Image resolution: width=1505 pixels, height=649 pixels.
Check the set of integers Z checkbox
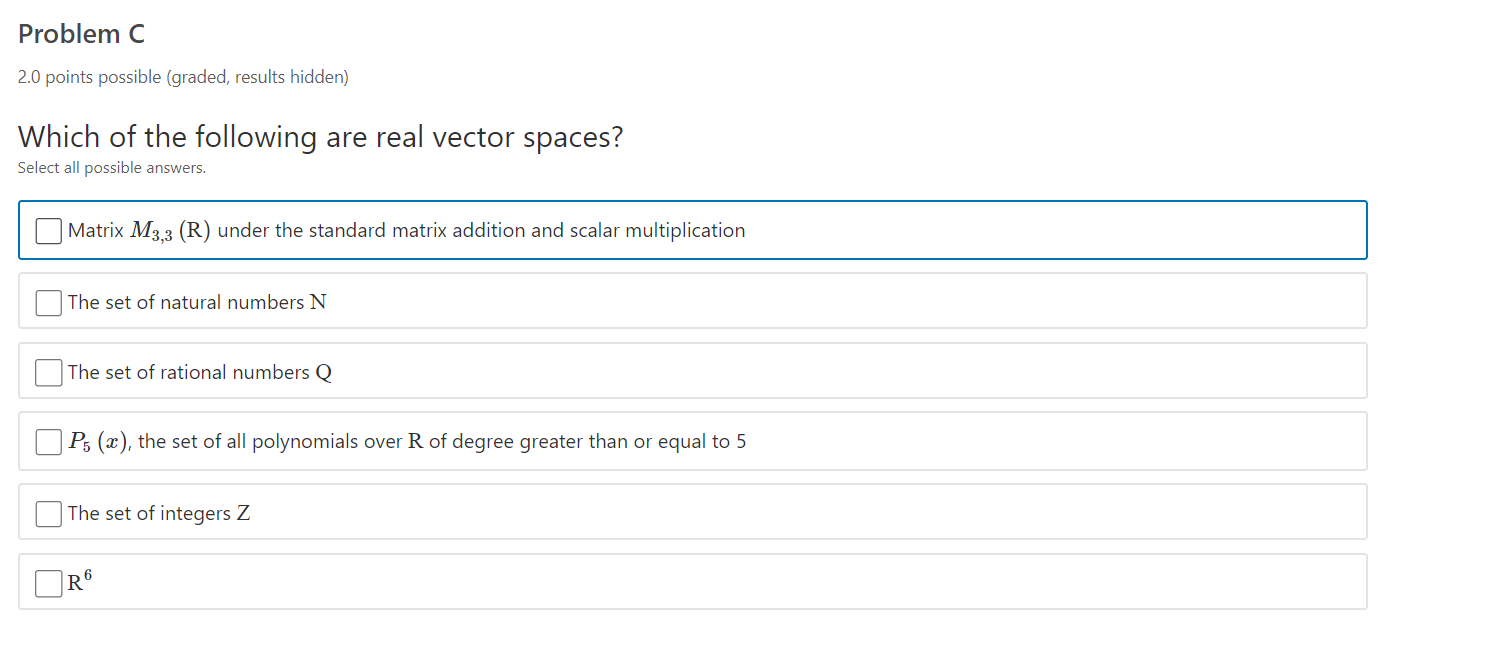coord(49,513)
